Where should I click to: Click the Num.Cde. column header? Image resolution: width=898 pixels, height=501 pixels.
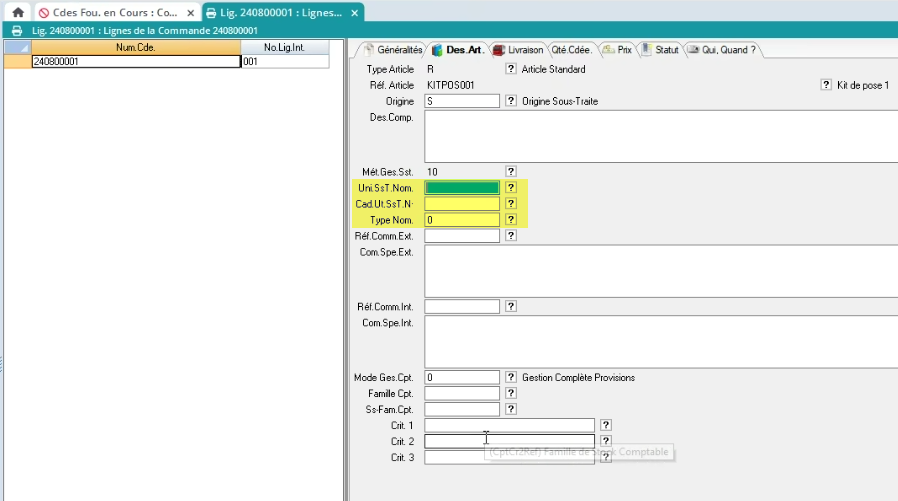135,47
